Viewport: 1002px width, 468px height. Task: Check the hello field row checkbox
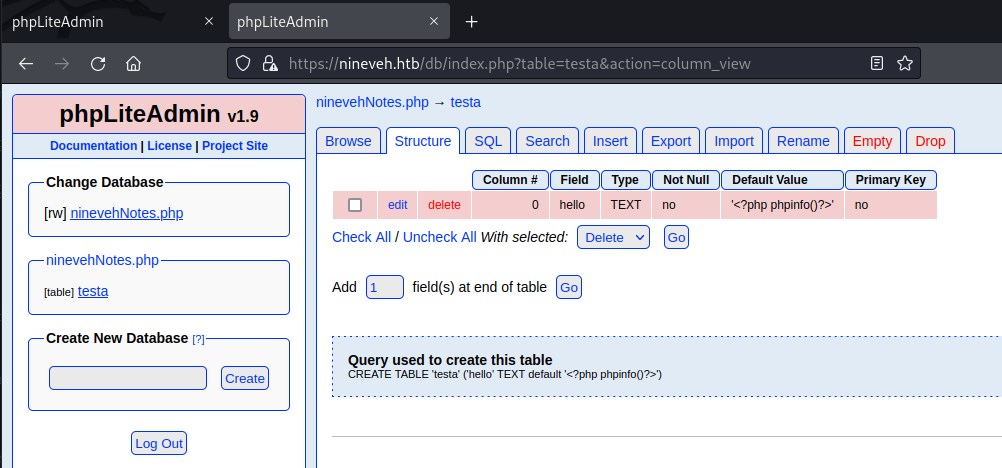point(354,205)
